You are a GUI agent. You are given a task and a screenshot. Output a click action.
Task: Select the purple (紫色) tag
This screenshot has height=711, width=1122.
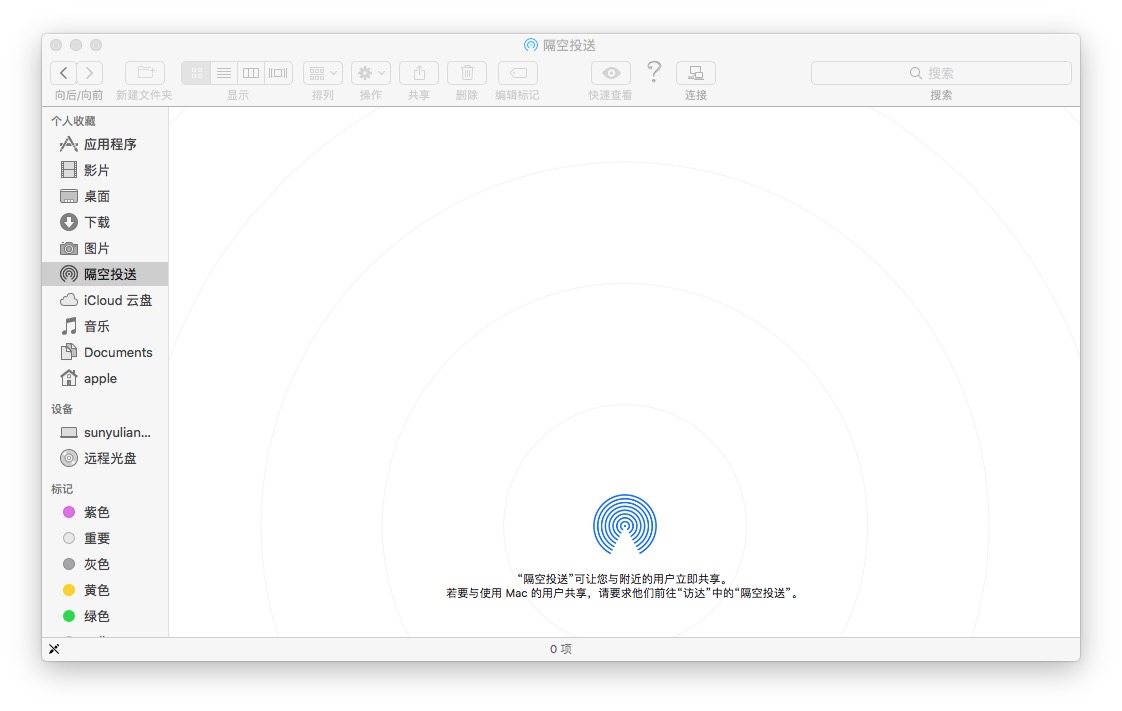tap(96, 512)
